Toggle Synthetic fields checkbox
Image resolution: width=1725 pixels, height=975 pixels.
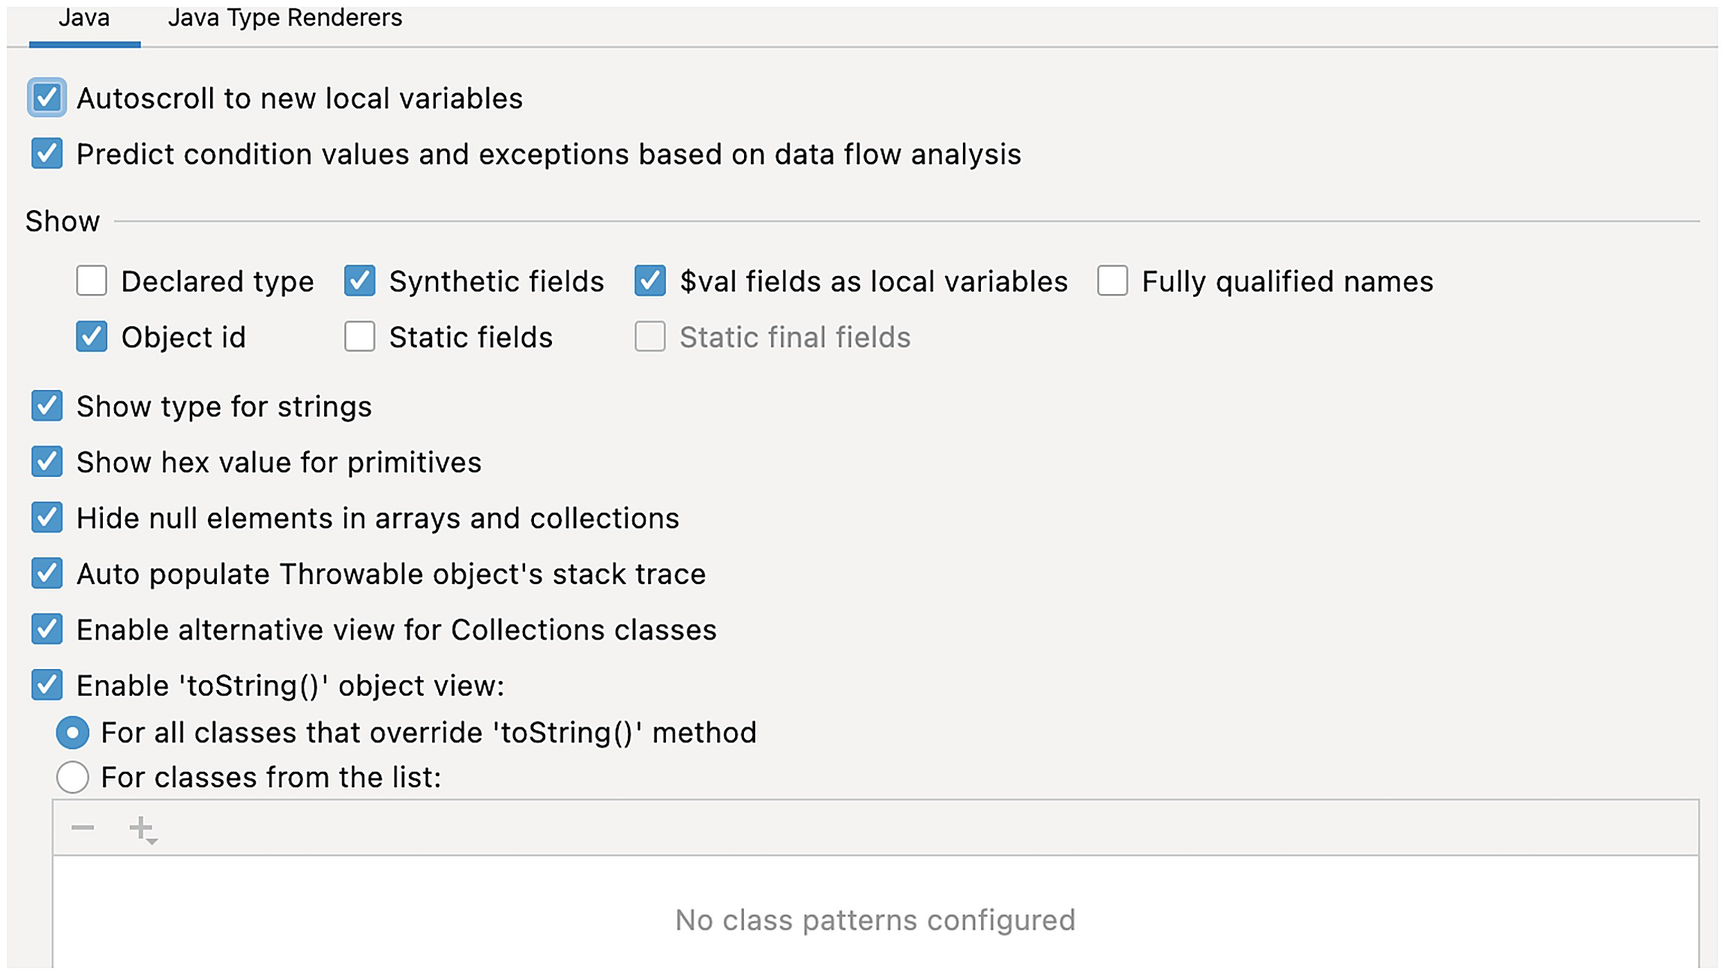point(360,281)
